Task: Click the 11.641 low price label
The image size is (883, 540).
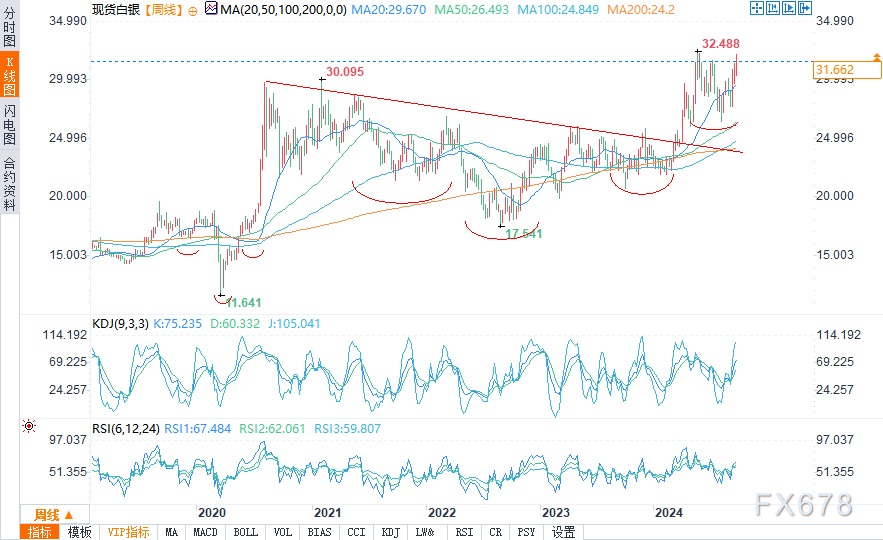Action: [244, 303]
